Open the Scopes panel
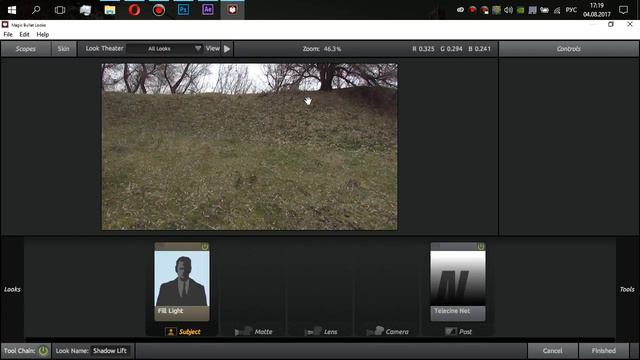This screenshot has width=640, height=360. pyautogui.click(x=26, y=49)
